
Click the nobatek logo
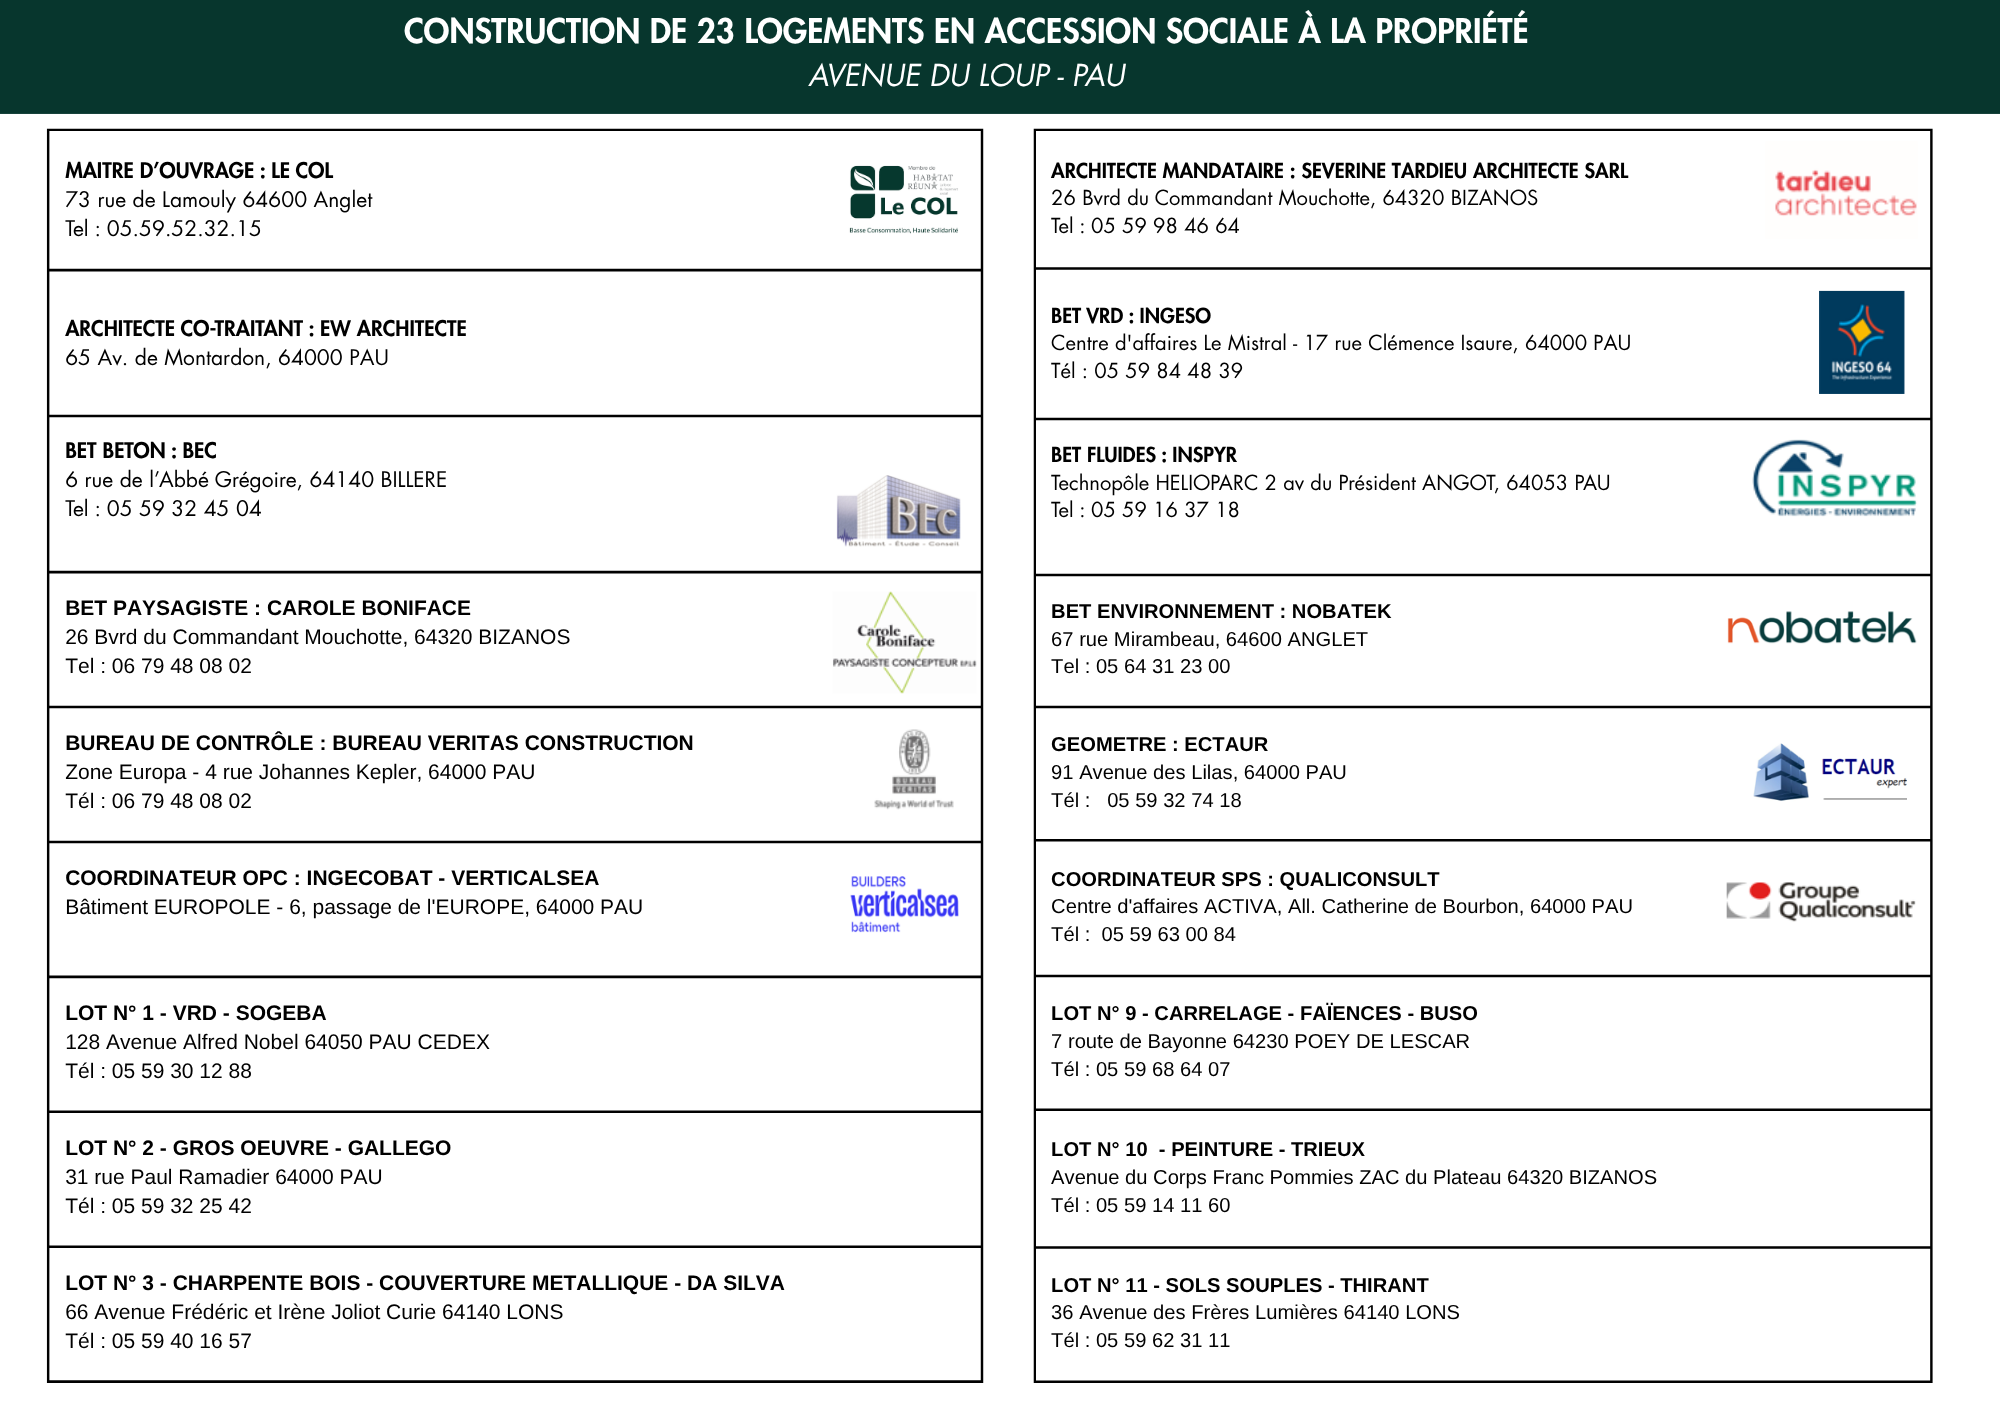[x=1821, y=628]
